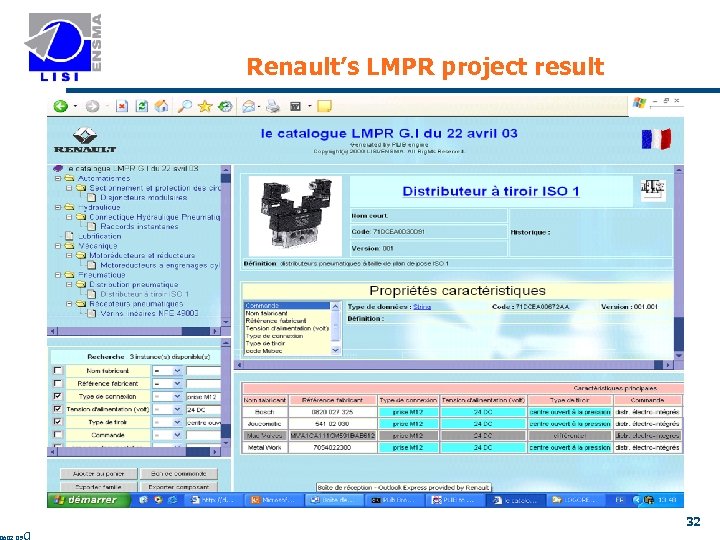
Task: Click the String data type link
Action: [422, 307]
